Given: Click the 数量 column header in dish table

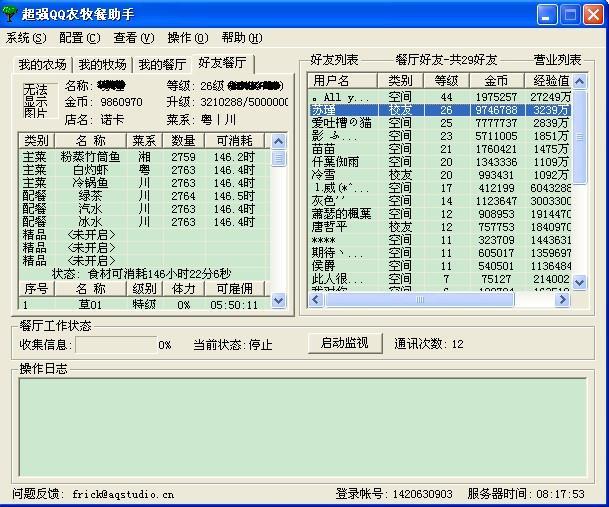Looking at the screenshot, I should [183, 141].
